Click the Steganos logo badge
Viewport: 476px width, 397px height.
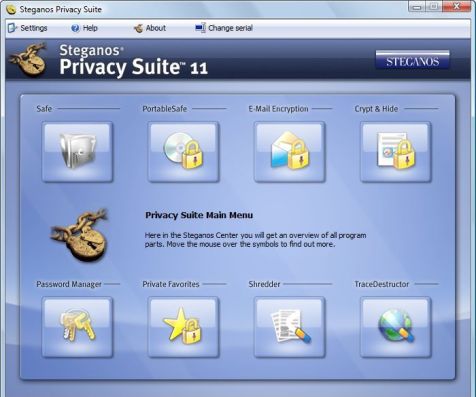coord(412,60)
